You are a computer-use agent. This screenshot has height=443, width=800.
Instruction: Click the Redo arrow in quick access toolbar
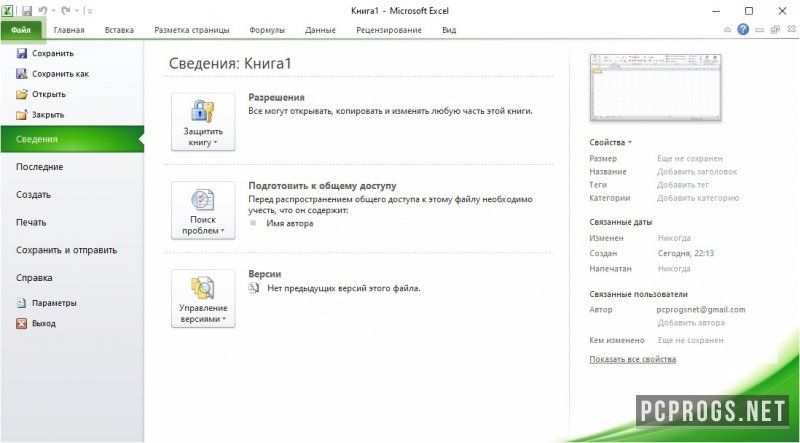click(x=66, y=10)
